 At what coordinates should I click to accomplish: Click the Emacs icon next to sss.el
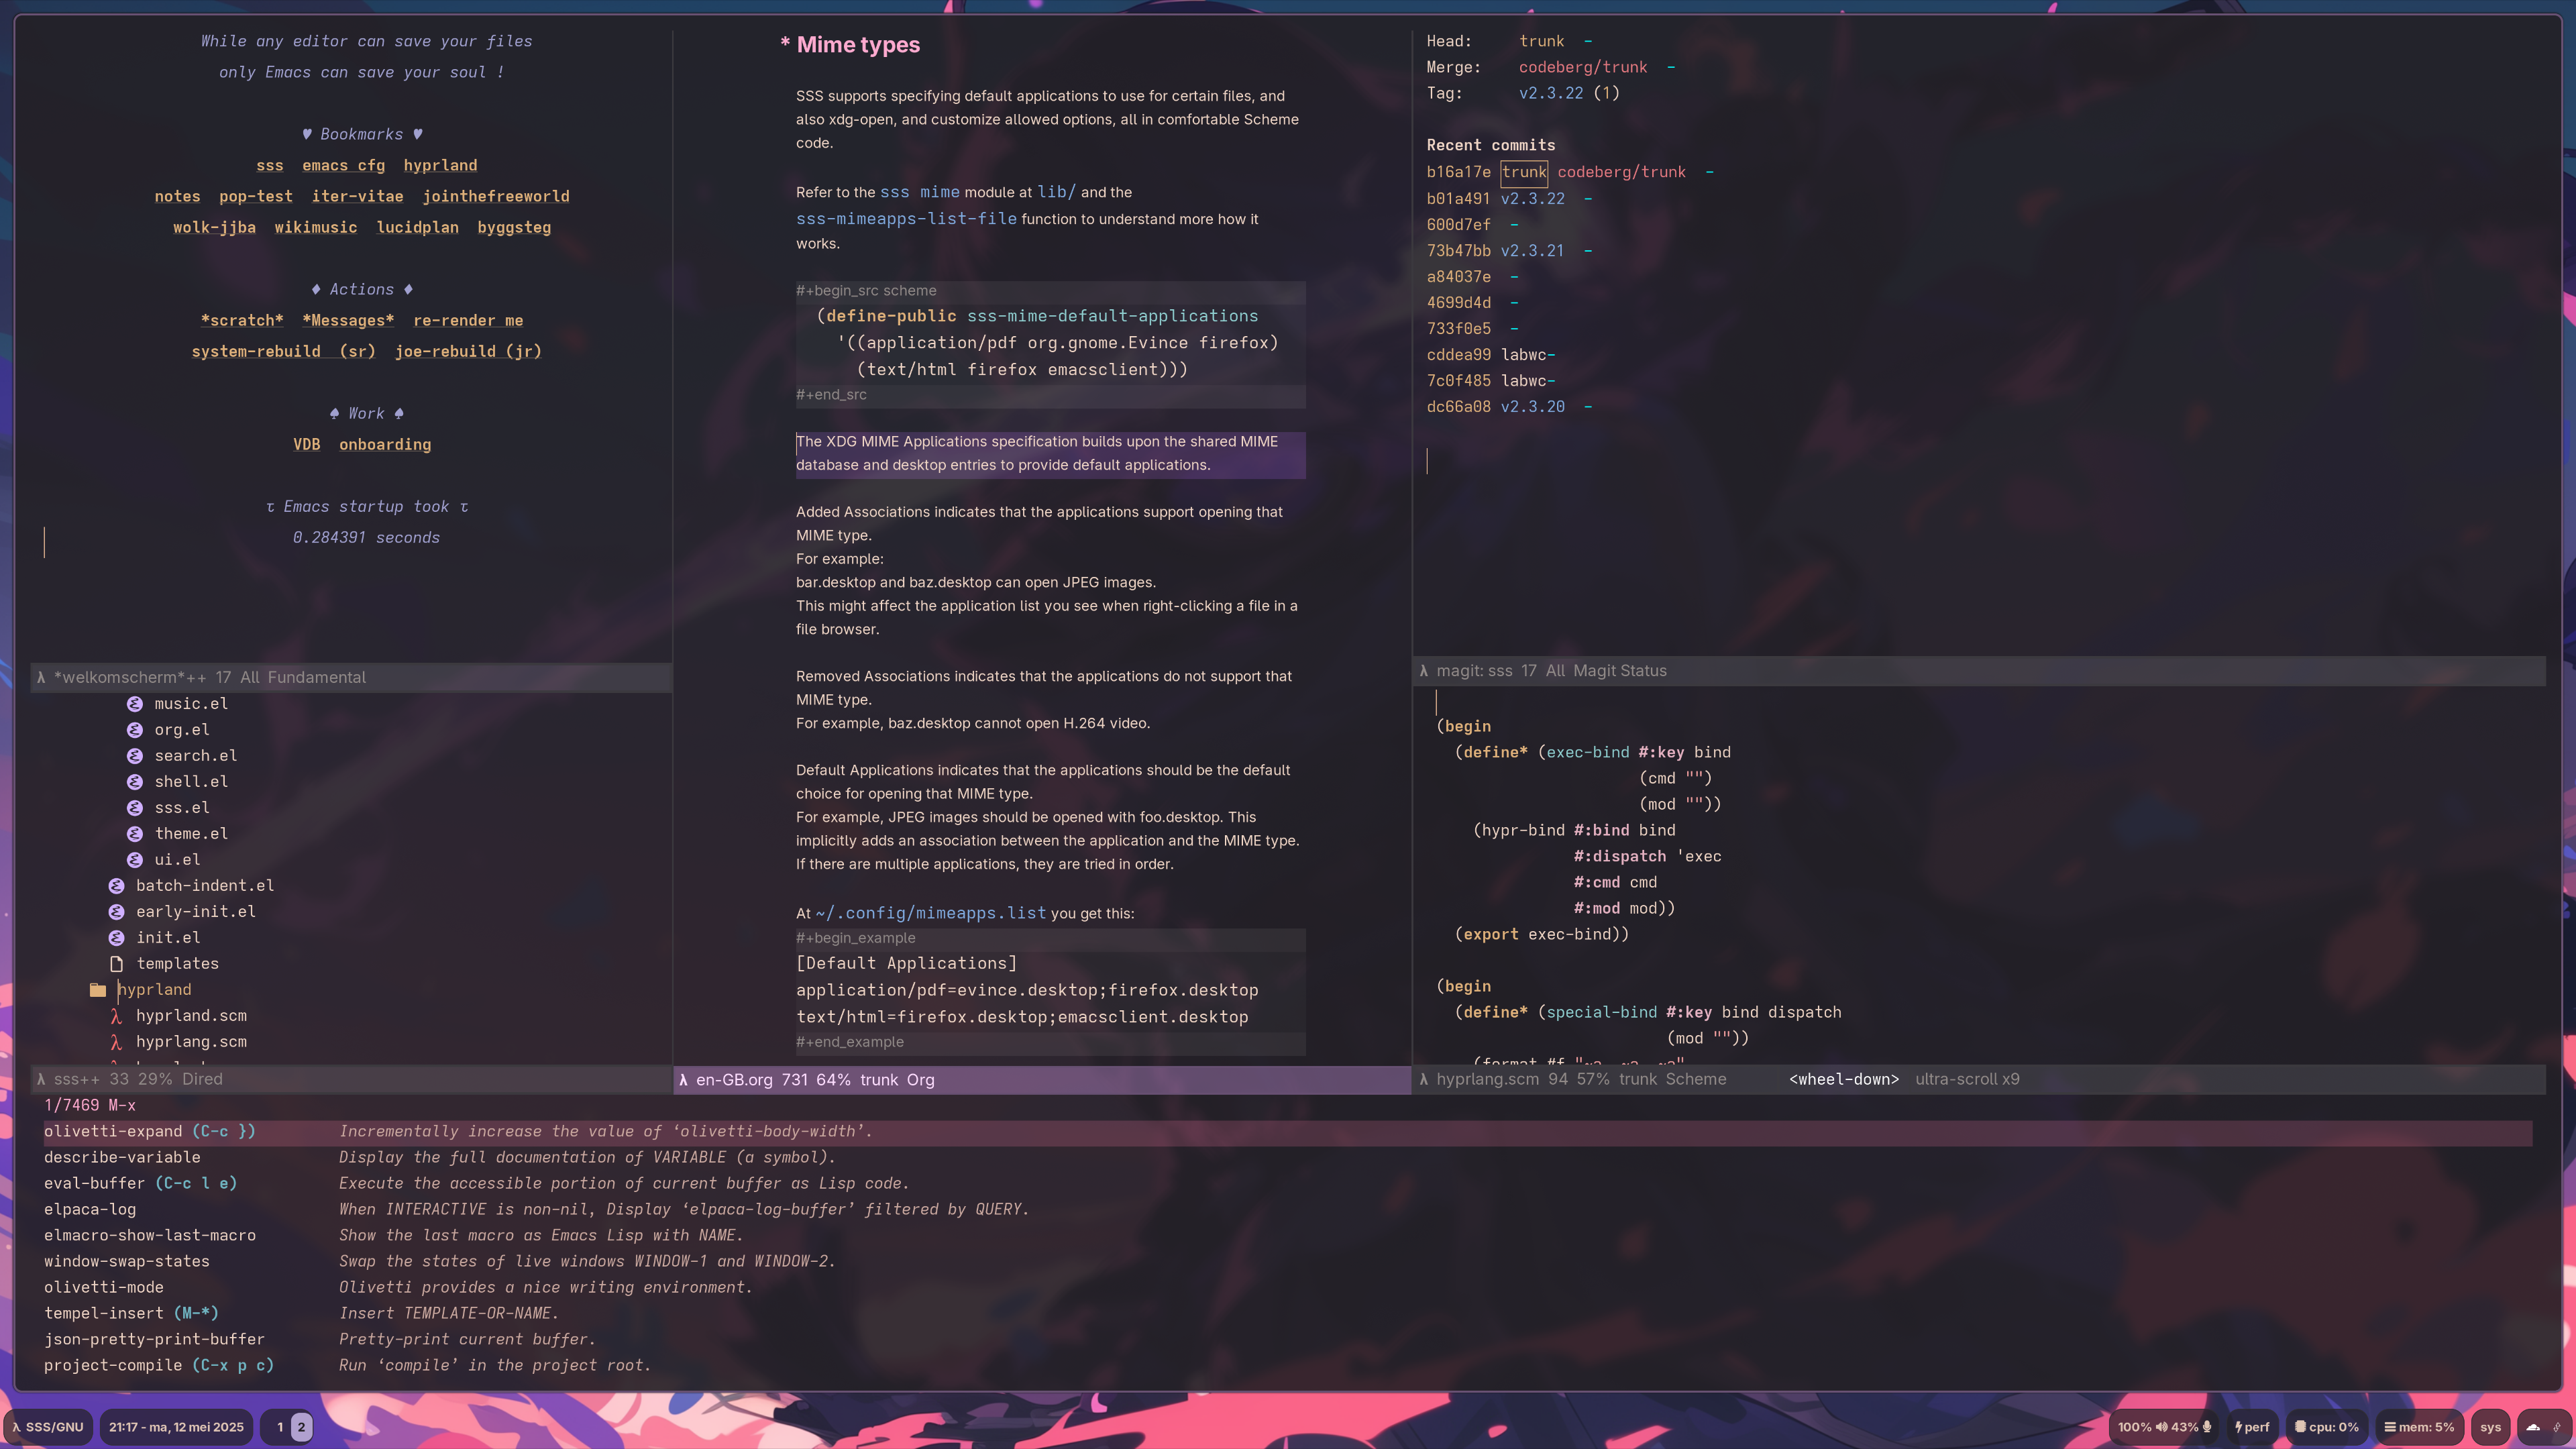[x=135, y=808]
